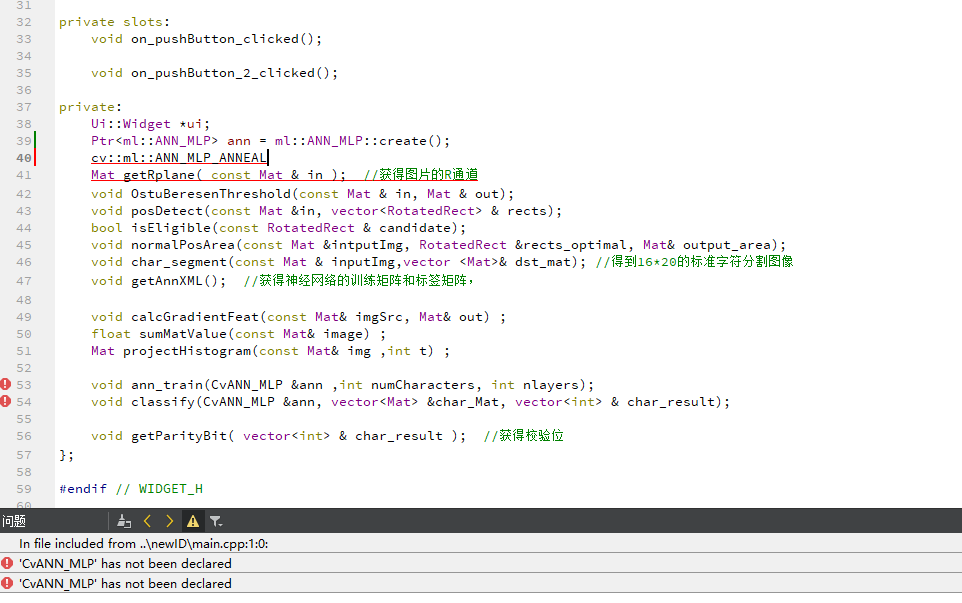Click 'ann_train' function name on line 53
Viewport: 962px width, 603px height.
pos(167,385)
